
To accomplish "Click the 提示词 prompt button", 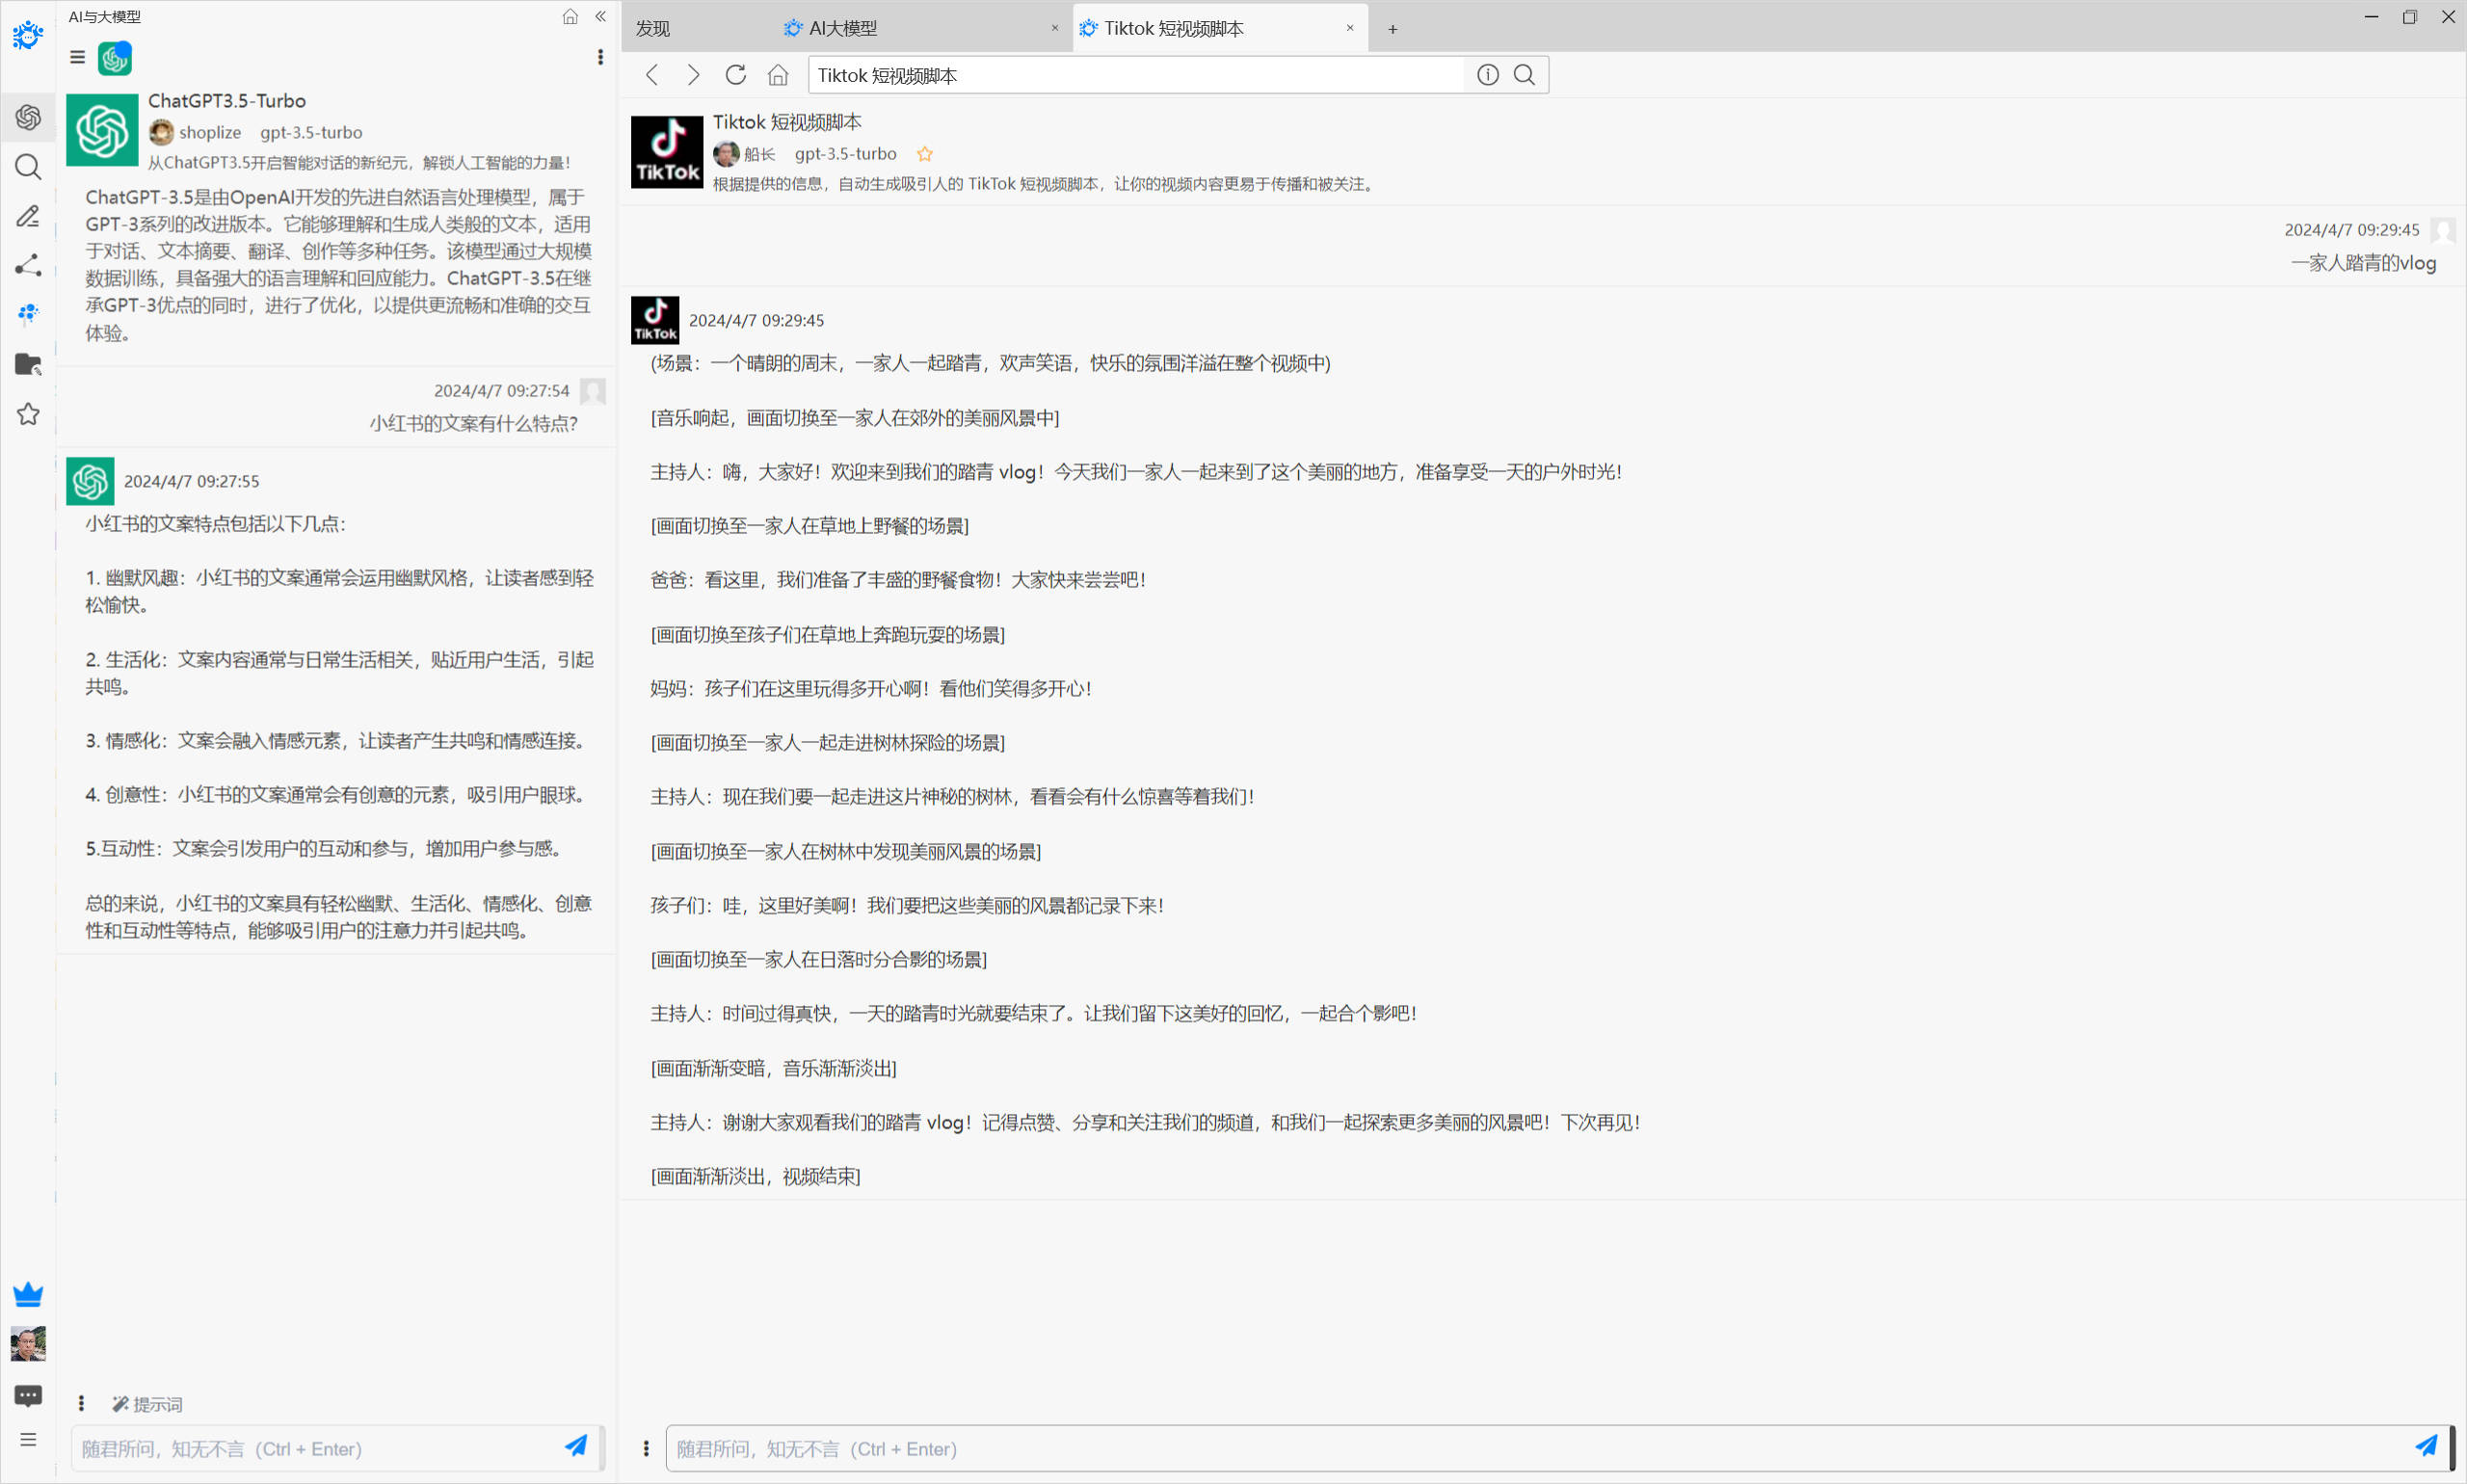I will 147,1404.
